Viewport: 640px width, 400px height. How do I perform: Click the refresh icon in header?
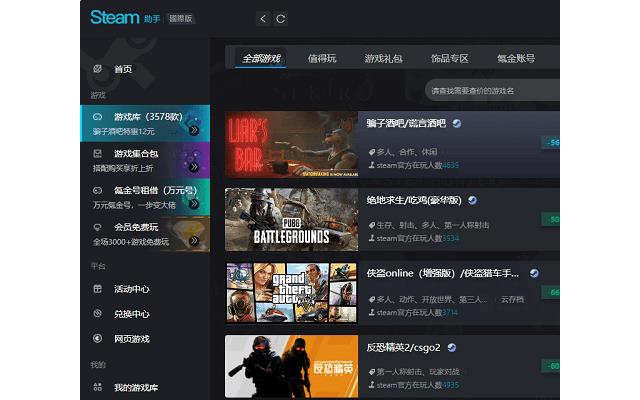pyautogui.click(x=280, y=18)
